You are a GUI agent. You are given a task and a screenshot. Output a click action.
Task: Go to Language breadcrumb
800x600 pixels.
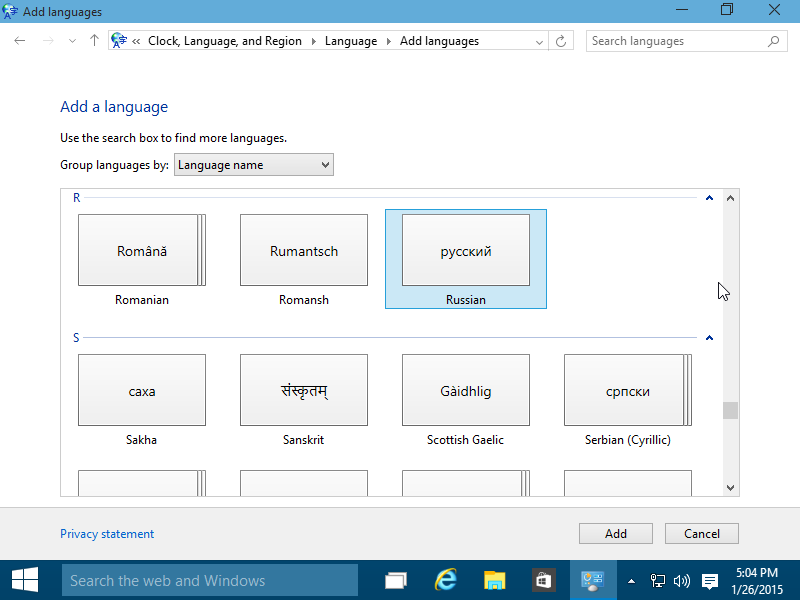pos(351,41)
